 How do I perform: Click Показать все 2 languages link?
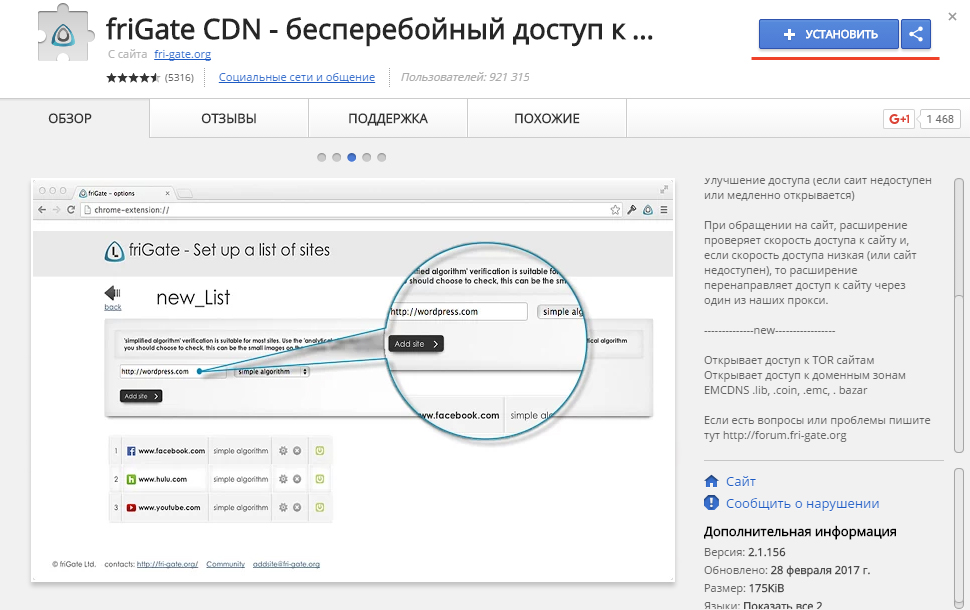[x=783, y=605]
